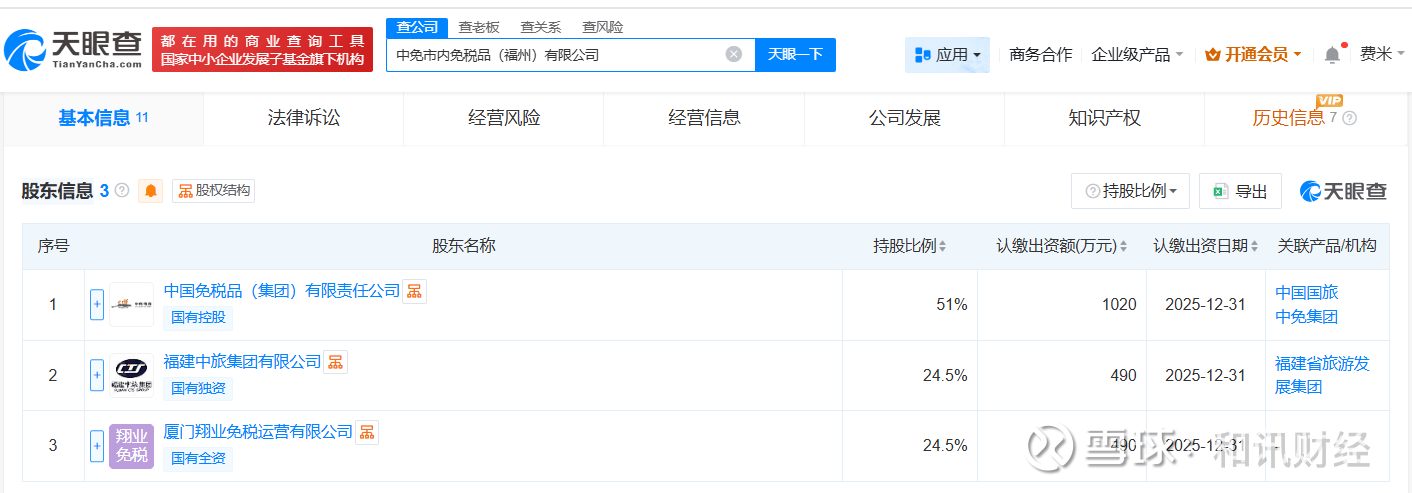Sort by 认缴出资日期 column header
The image size is (1412, 493).
1206,246
